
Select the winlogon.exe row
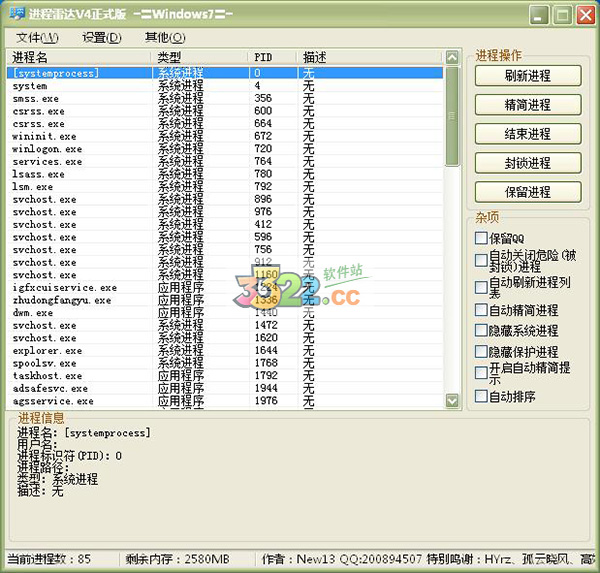pyautogui.click(x=225, y=149)
